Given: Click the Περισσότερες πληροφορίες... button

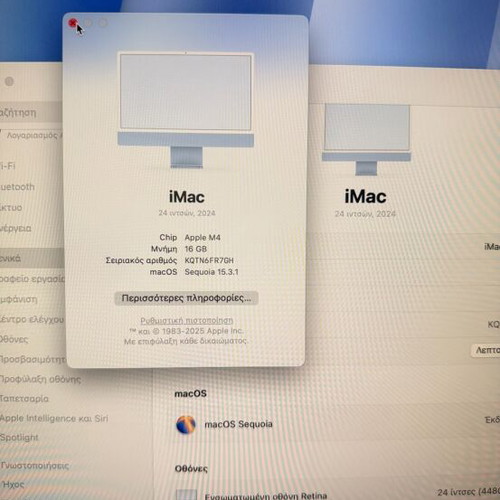Looking at the screenshot, I should [186, 298].
